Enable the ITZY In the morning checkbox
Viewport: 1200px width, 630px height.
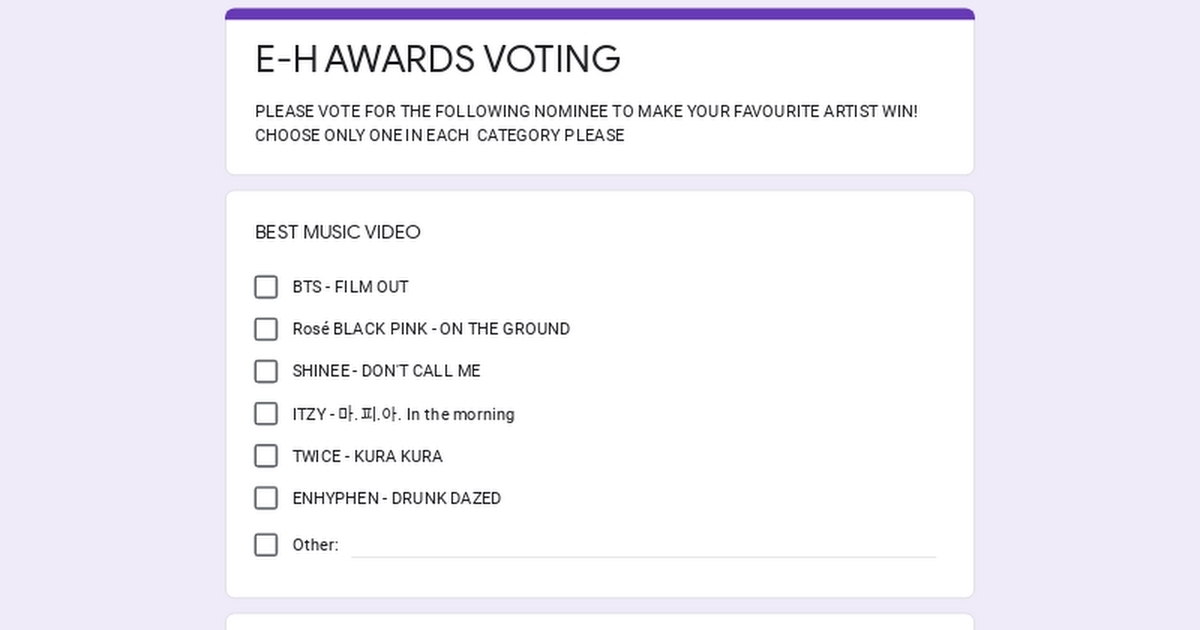pos(266,414)
